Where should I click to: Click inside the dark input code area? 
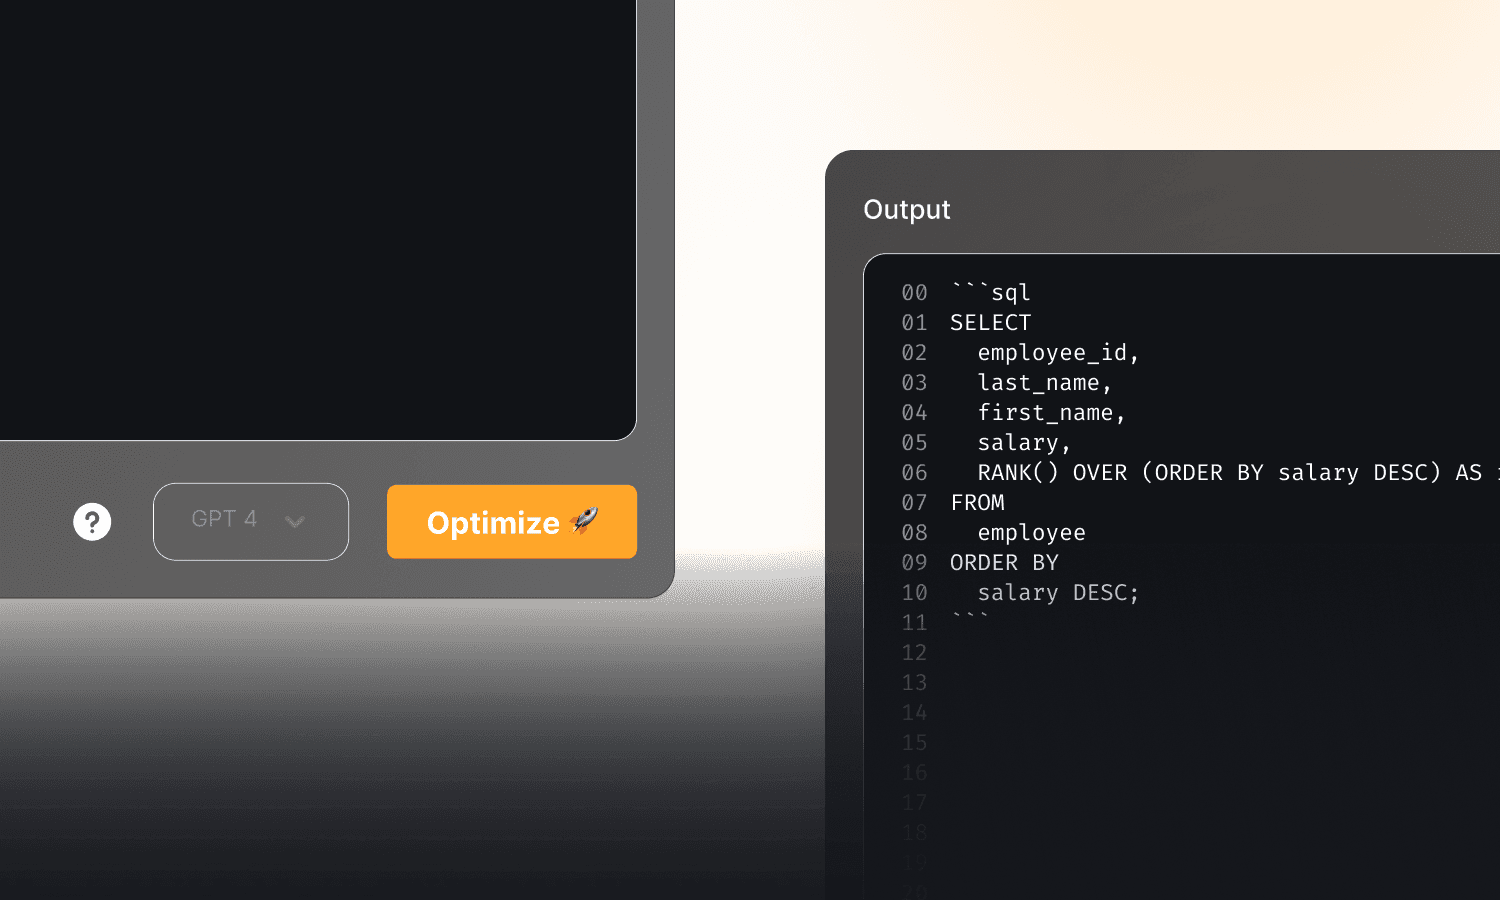click(318, 220)
